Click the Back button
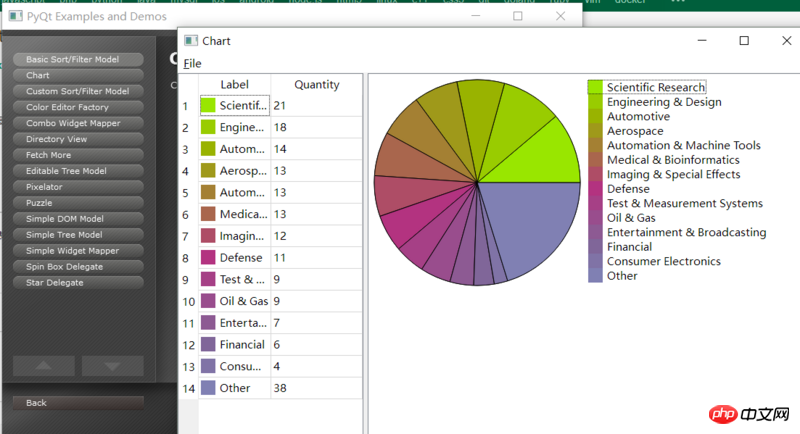Screen dimensions: 800x434 point(78,403)
